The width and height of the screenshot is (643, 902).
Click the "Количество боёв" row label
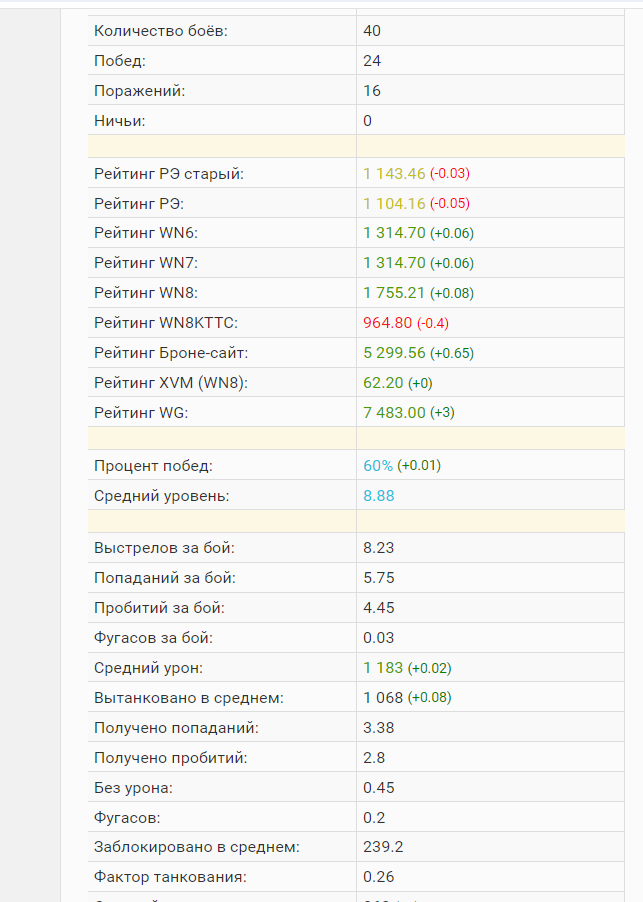pyautogui.click(x=160, y=31)
